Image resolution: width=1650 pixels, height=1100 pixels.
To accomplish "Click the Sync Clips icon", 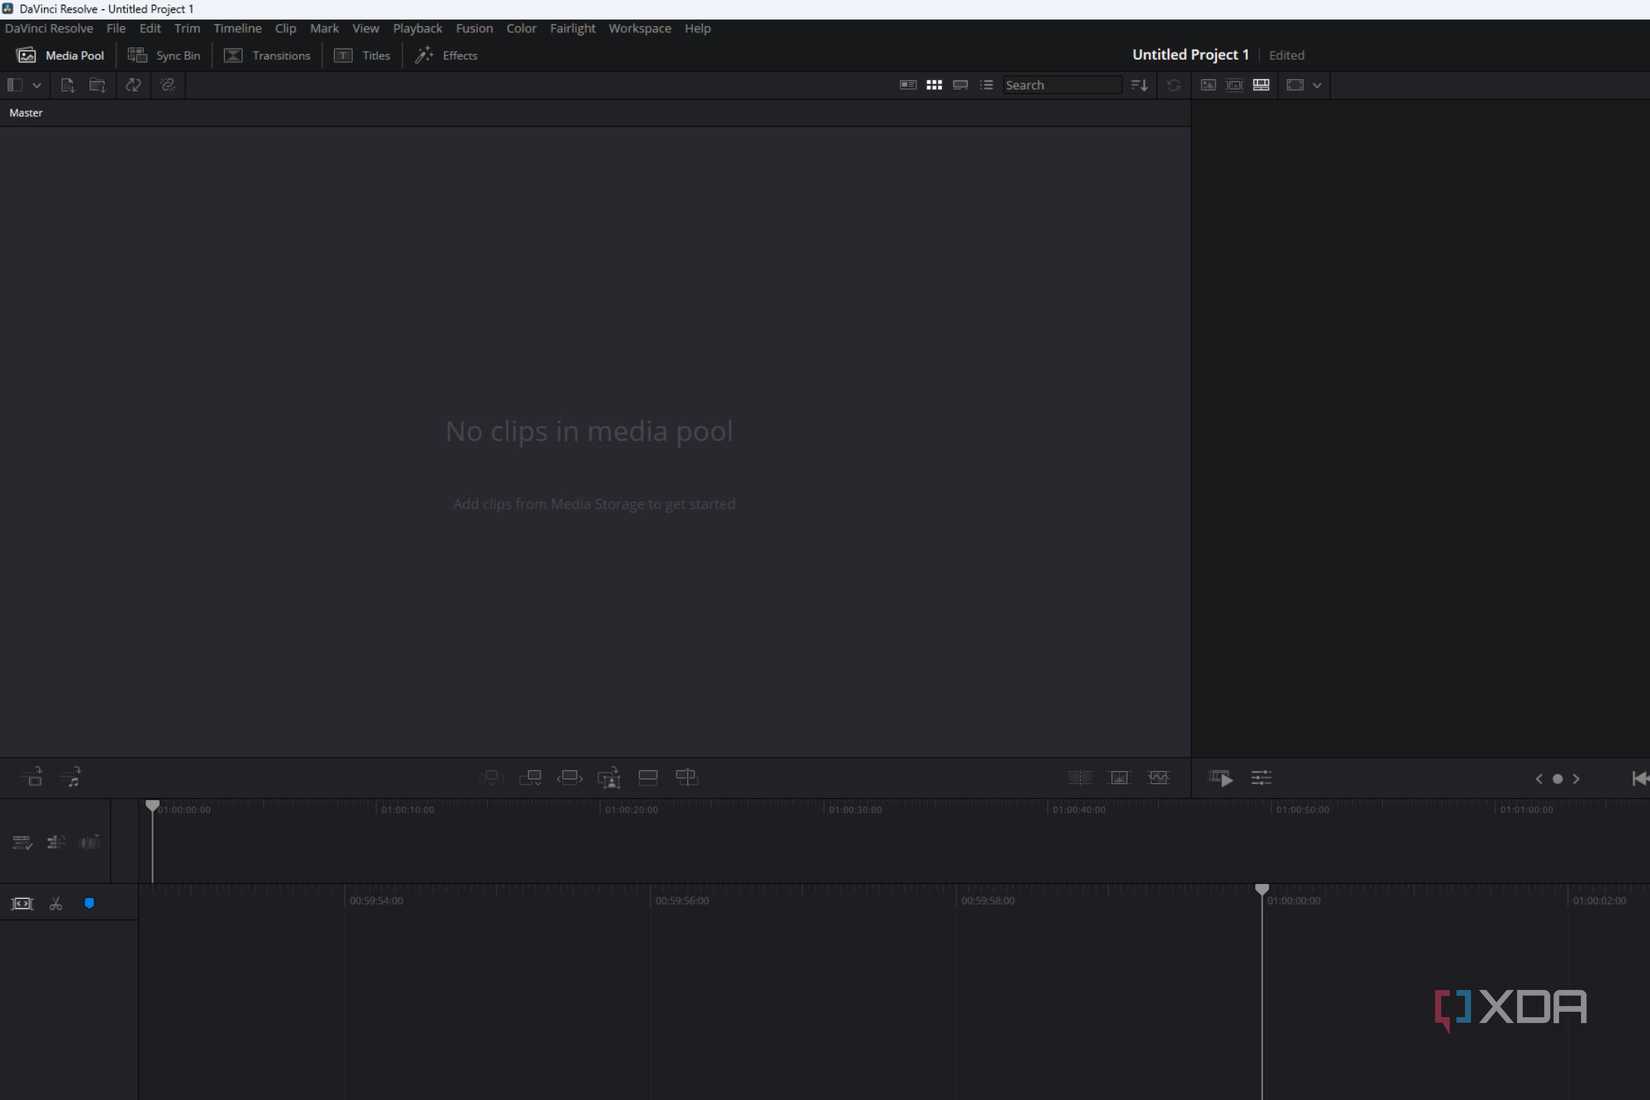I will click(x=133, y=85).
